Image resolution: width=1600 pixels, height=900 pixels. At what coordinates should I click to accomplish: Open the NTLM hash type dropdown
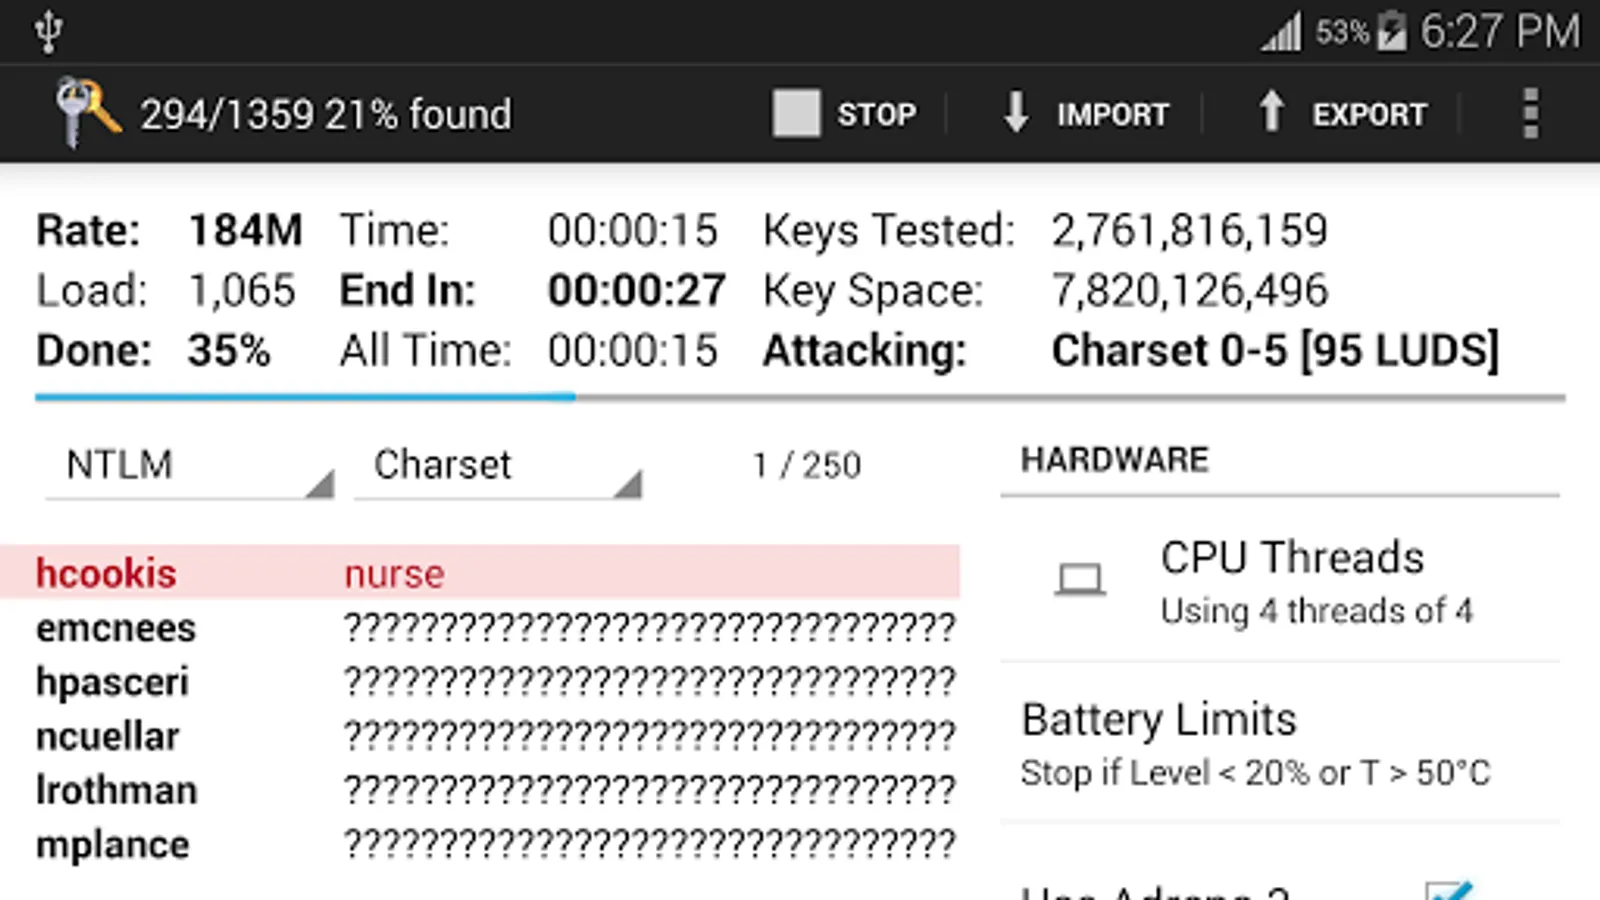click(188, 466)
